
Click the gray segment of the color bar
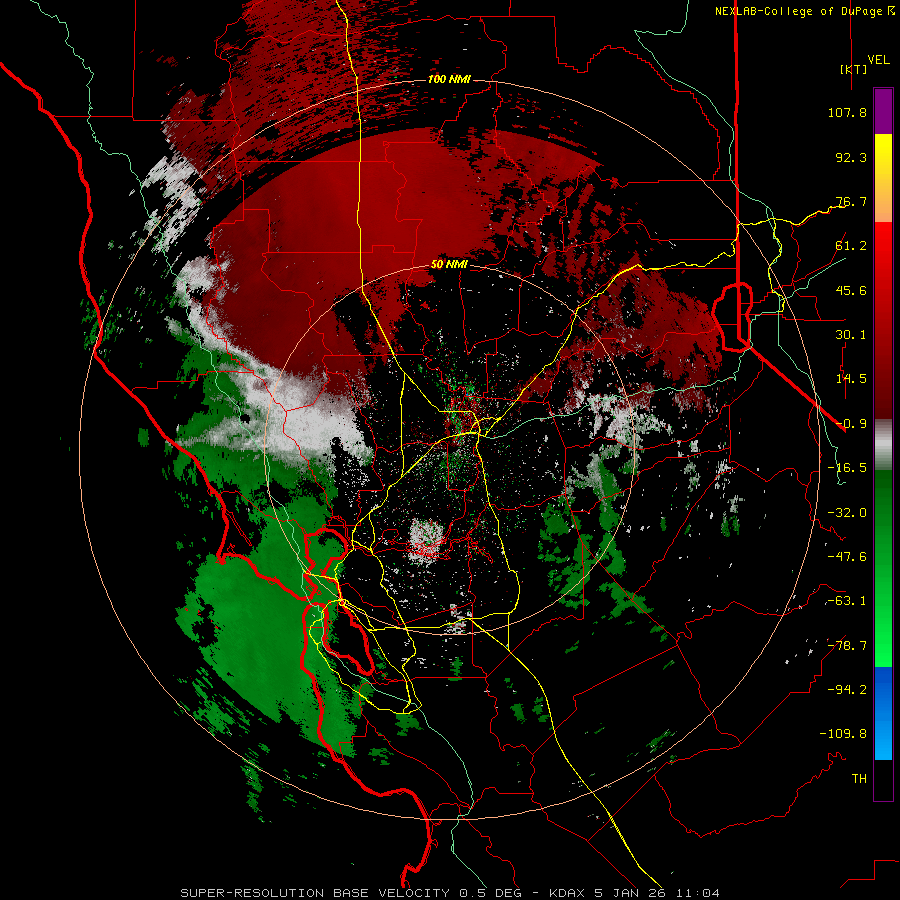(x=883, y=445)
